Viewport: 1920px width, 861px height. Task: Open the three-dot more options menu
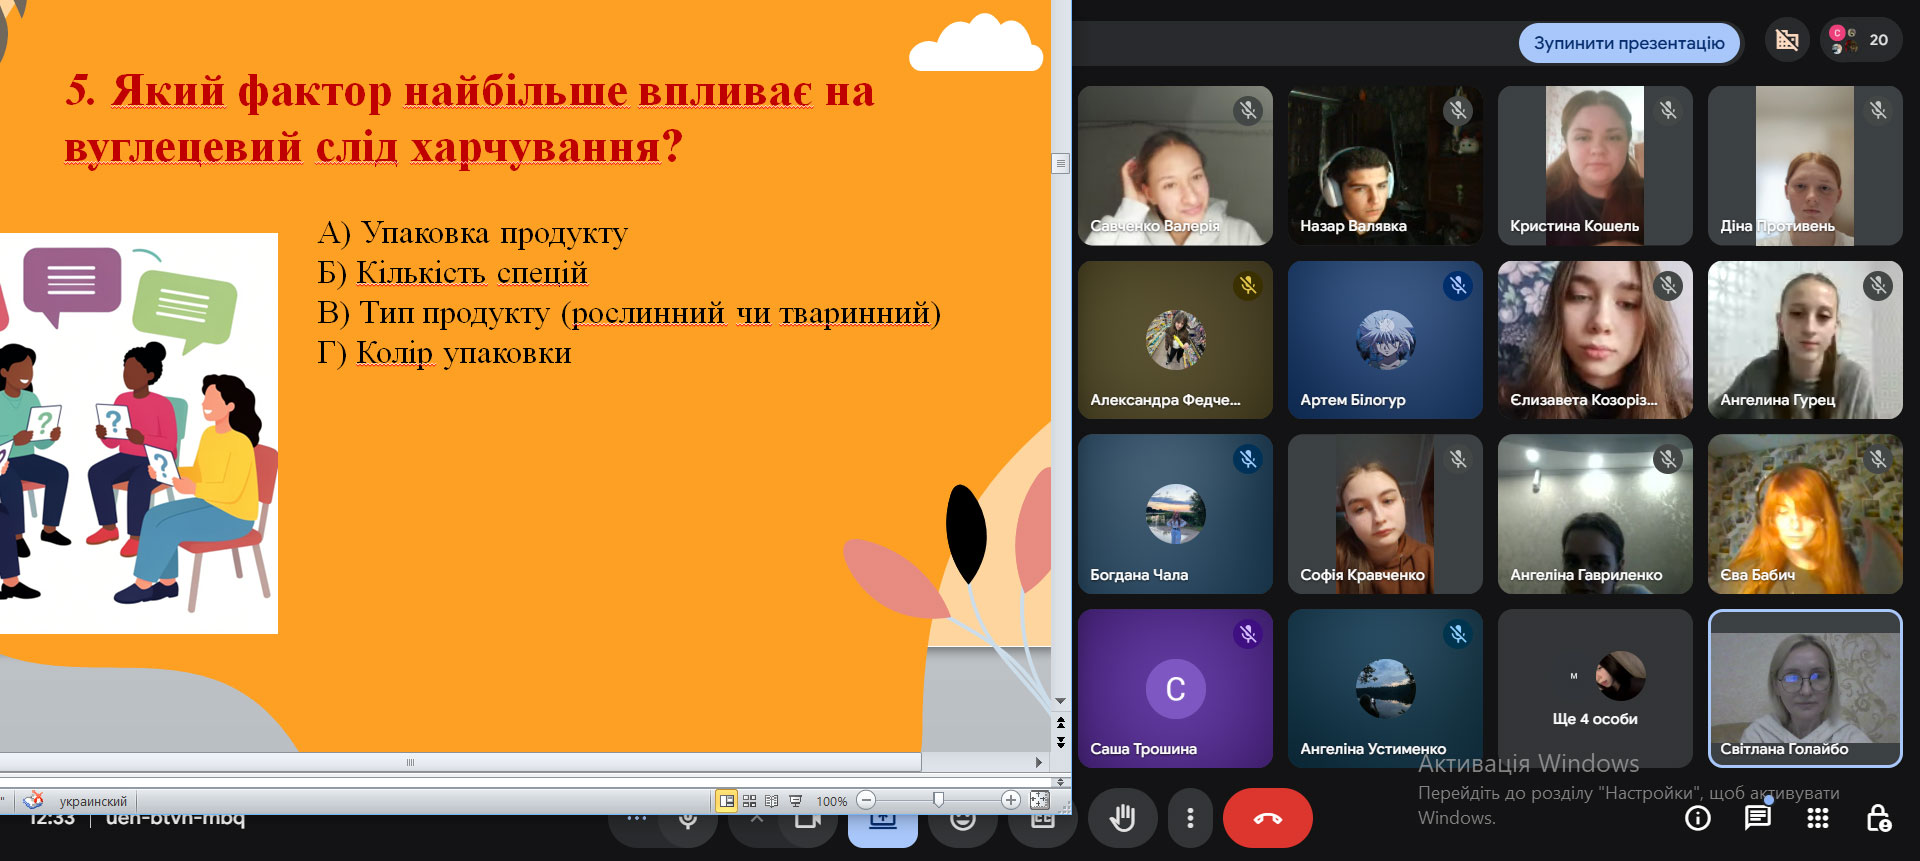pos(1189,818)
